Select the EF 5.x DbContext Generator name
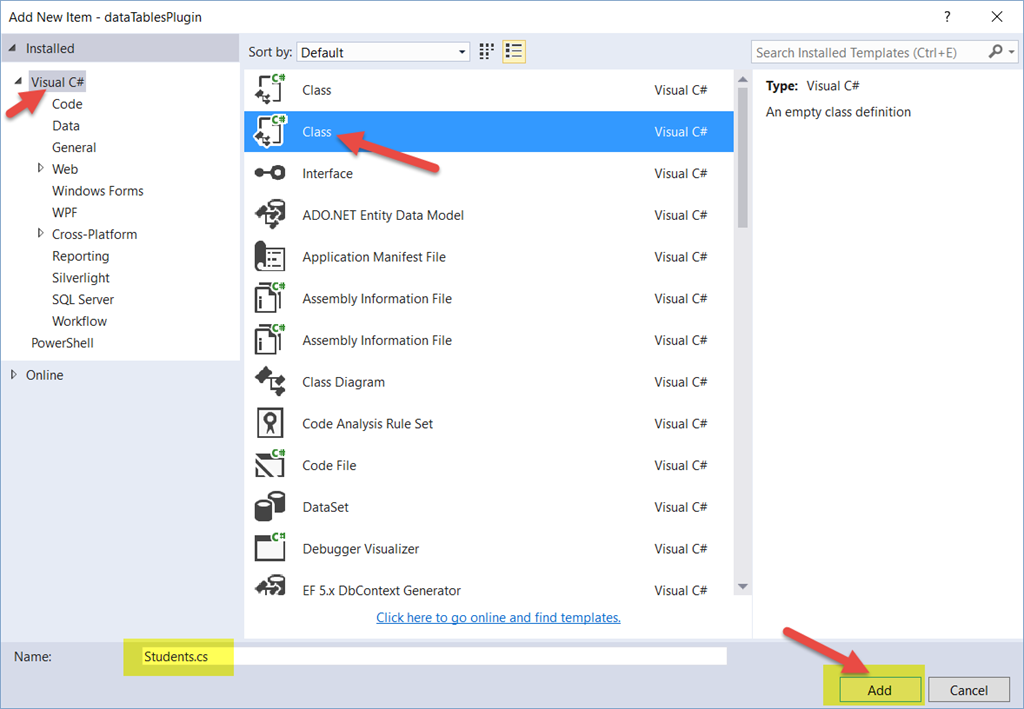The width and height of the screenshot is (1024, 709). 381,590
